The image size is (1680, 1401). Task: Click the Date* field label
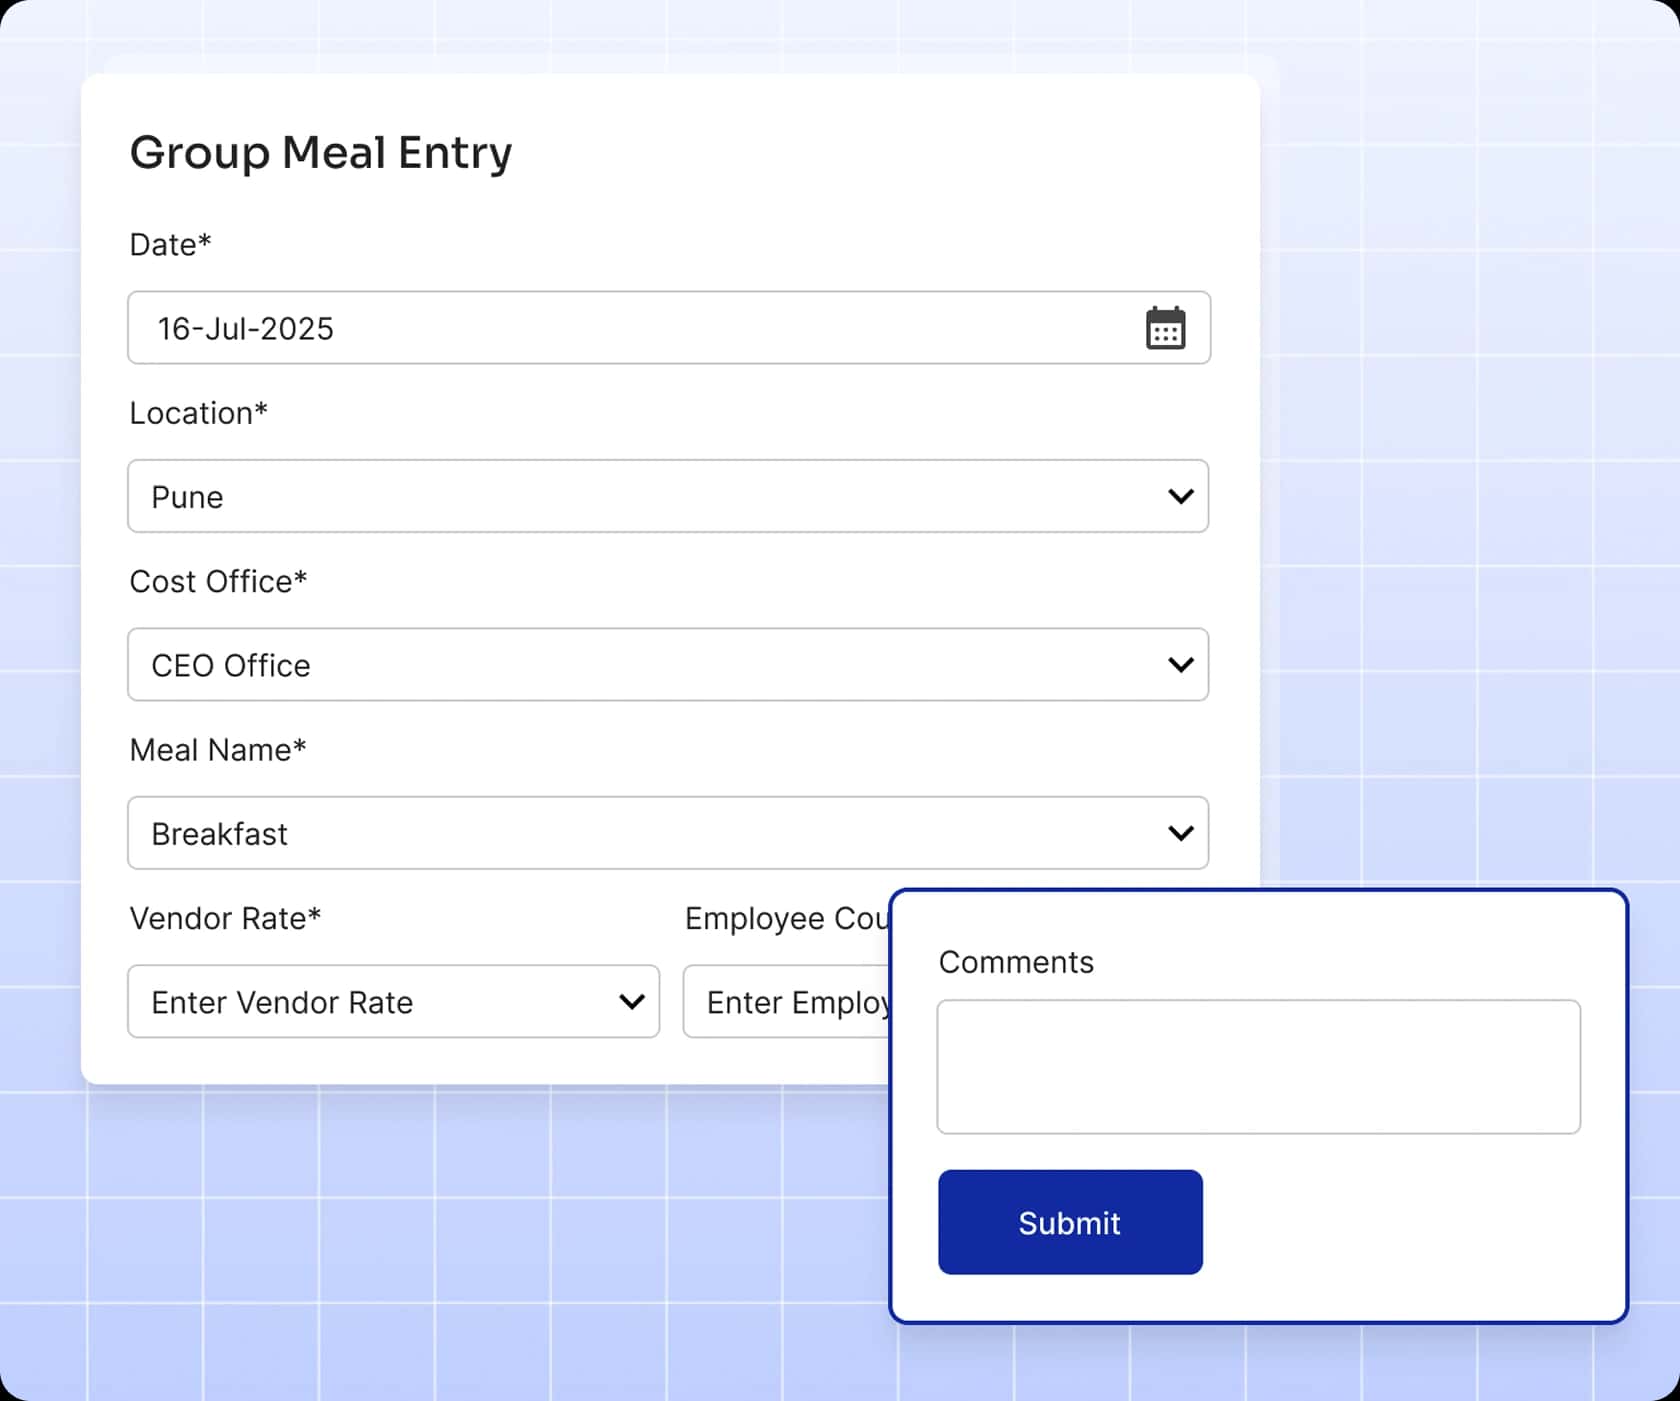(170, 245)
